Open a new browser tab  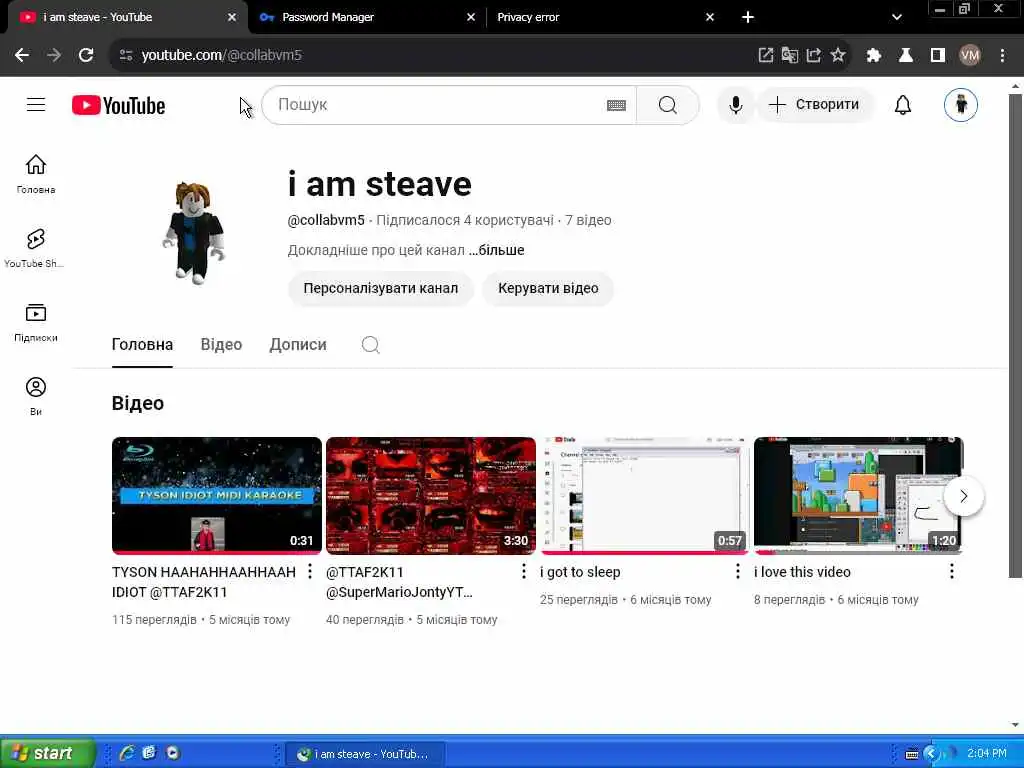[748, 17]
